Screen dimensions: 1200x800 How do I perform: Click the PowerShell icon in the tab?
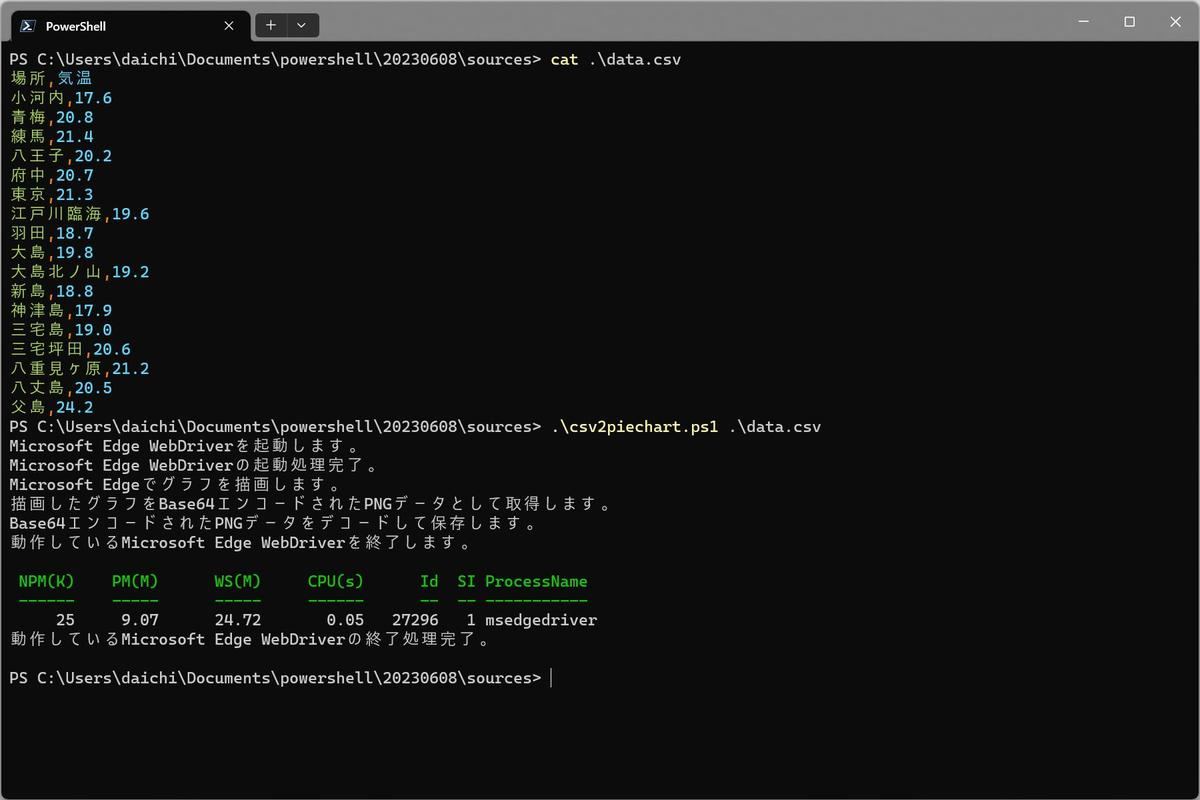tap(29, 26)
